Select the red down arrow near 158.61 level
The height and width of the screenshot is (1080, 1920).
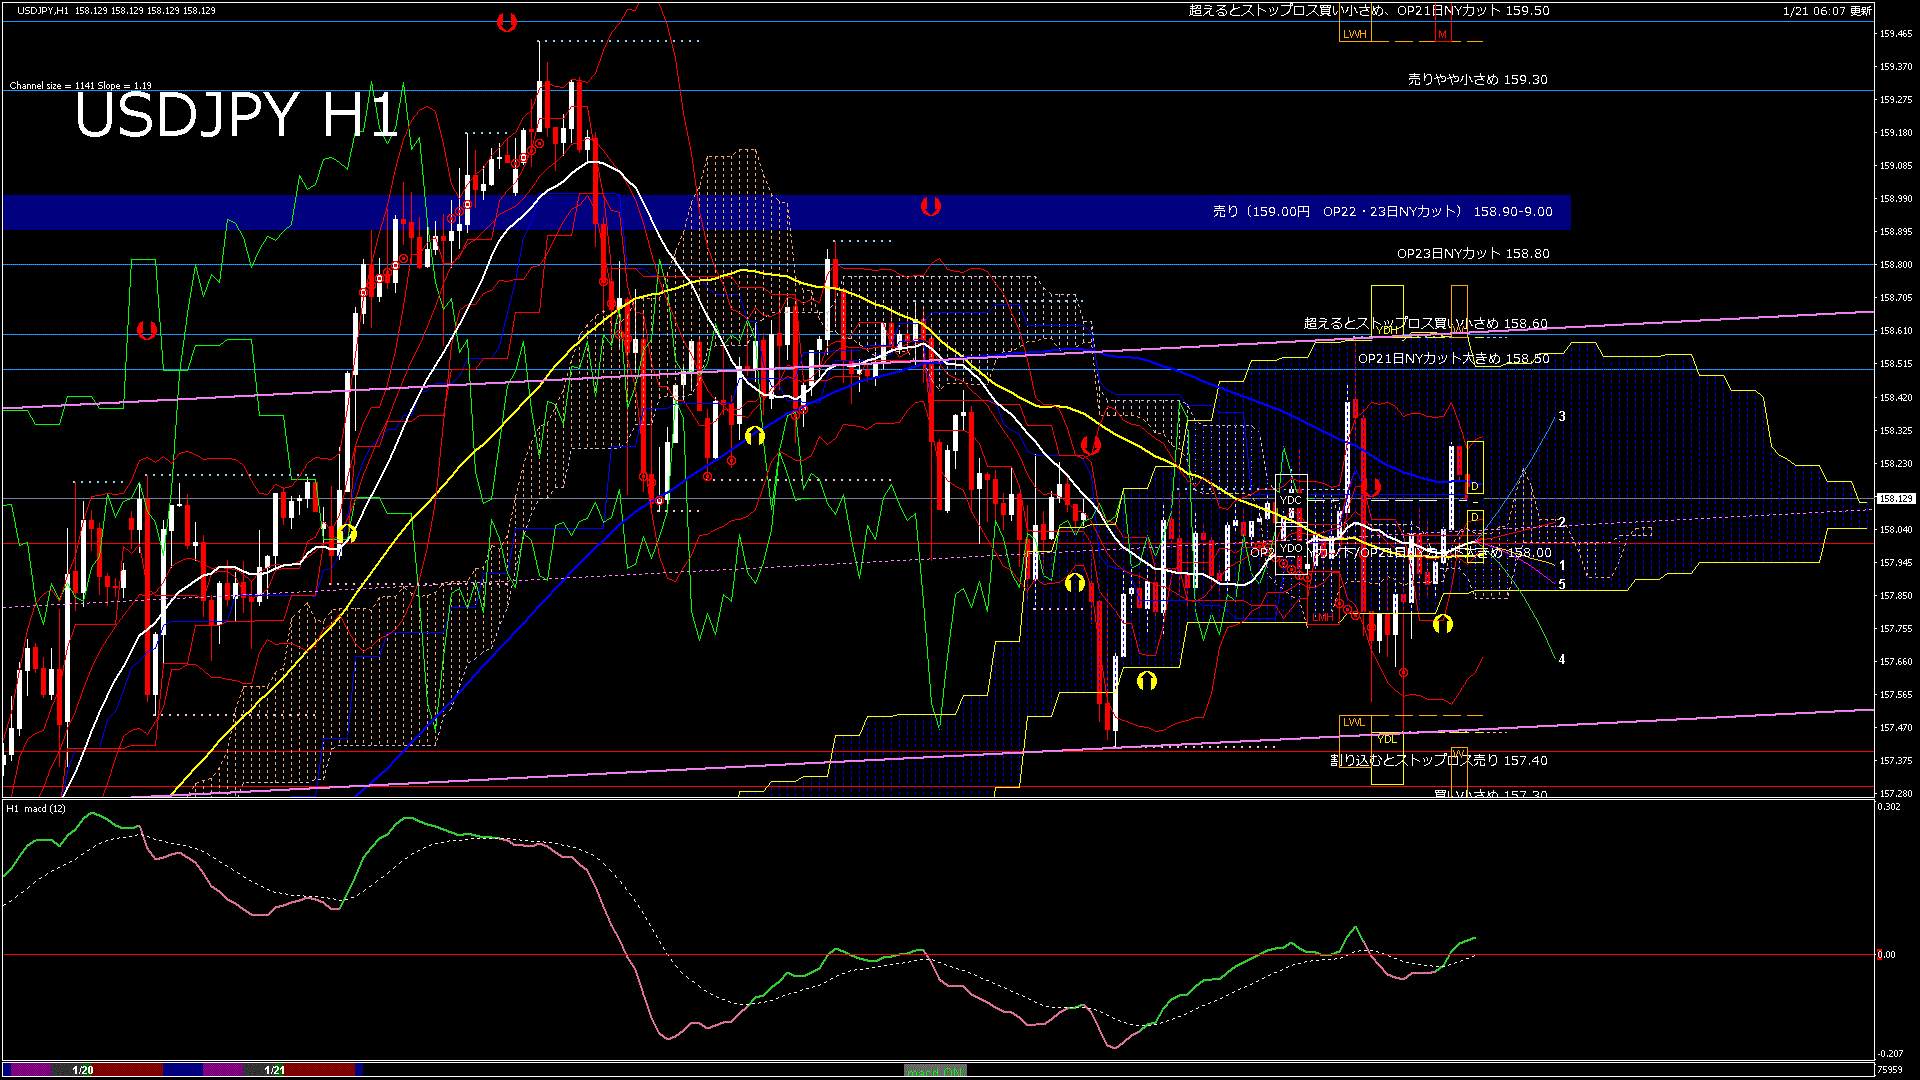(x=147, y=329)
